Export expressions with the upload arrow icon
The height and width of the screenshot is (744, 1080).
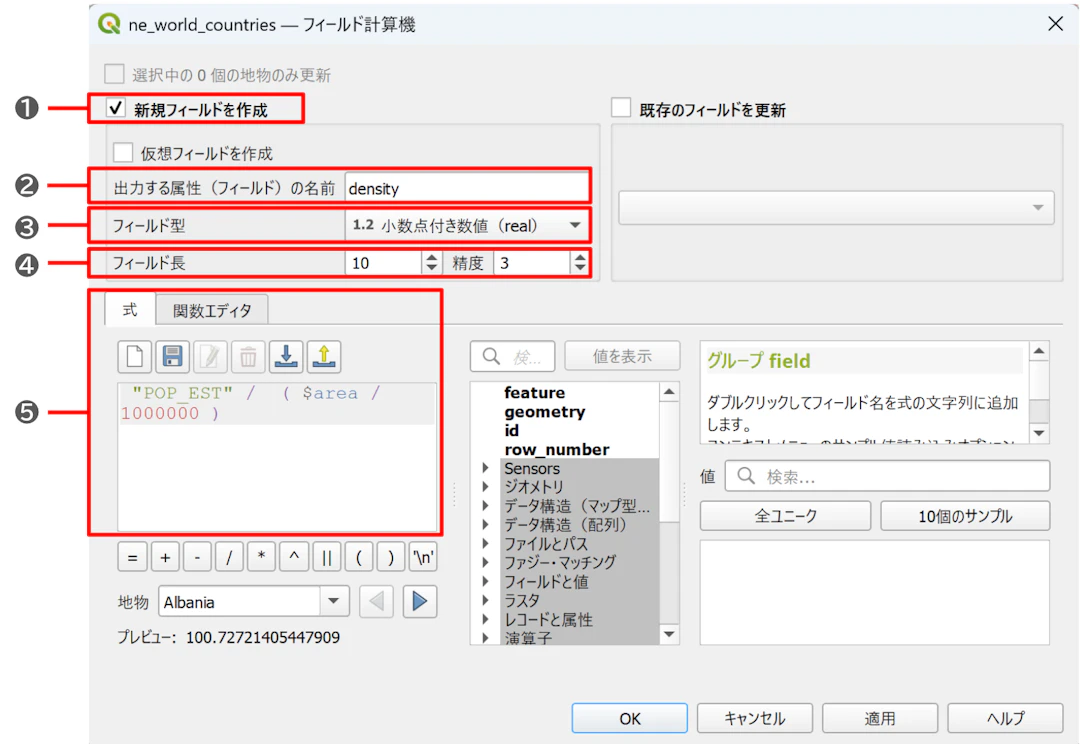[324, 357]
